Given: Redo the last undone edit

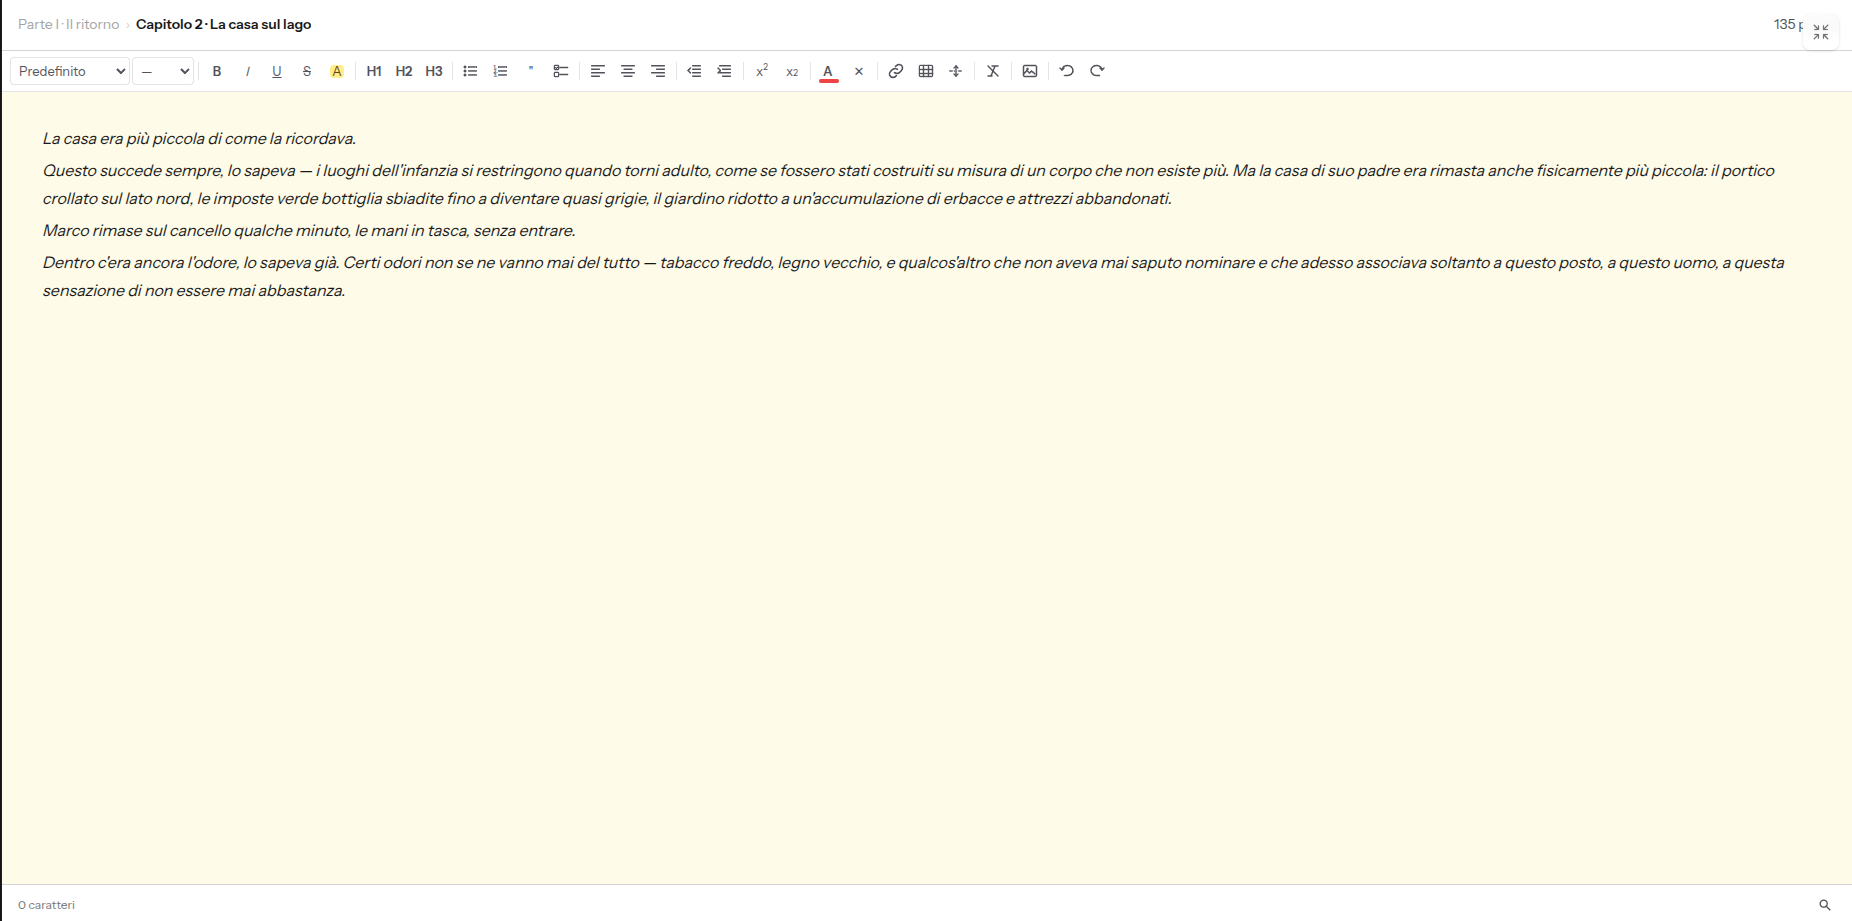Looking at the screenshot, I should click(x=1097, y=71).
